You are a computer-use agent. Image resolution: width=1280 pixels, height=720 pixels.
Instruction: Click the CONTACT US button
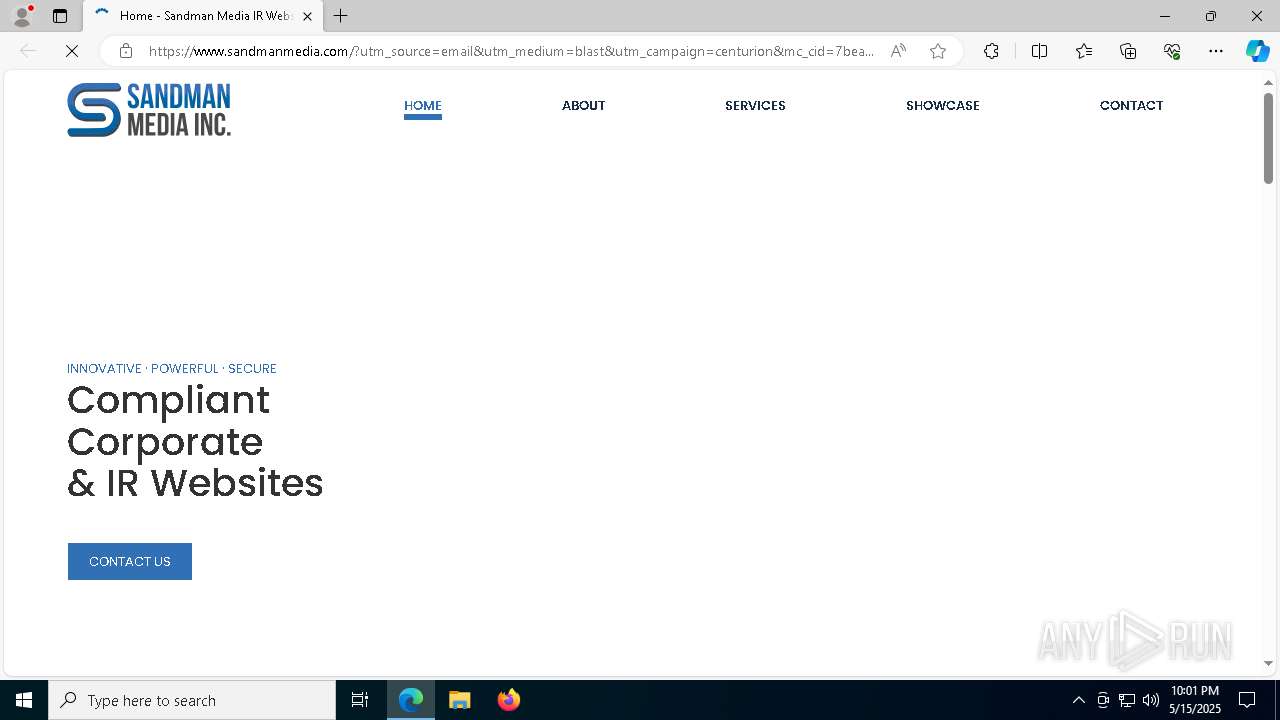tap(130, 562)
